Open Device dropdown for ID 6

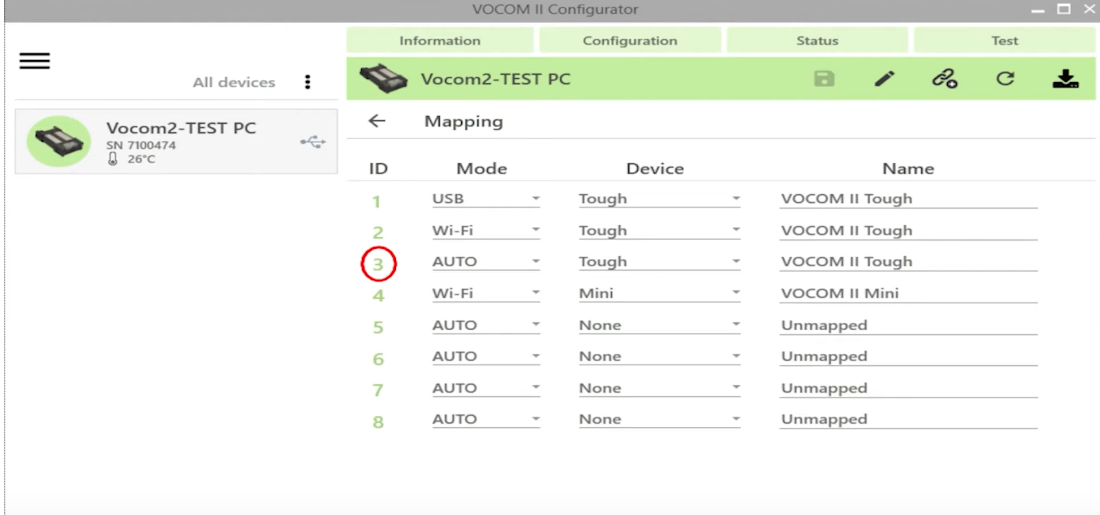[x=659, y=356]
